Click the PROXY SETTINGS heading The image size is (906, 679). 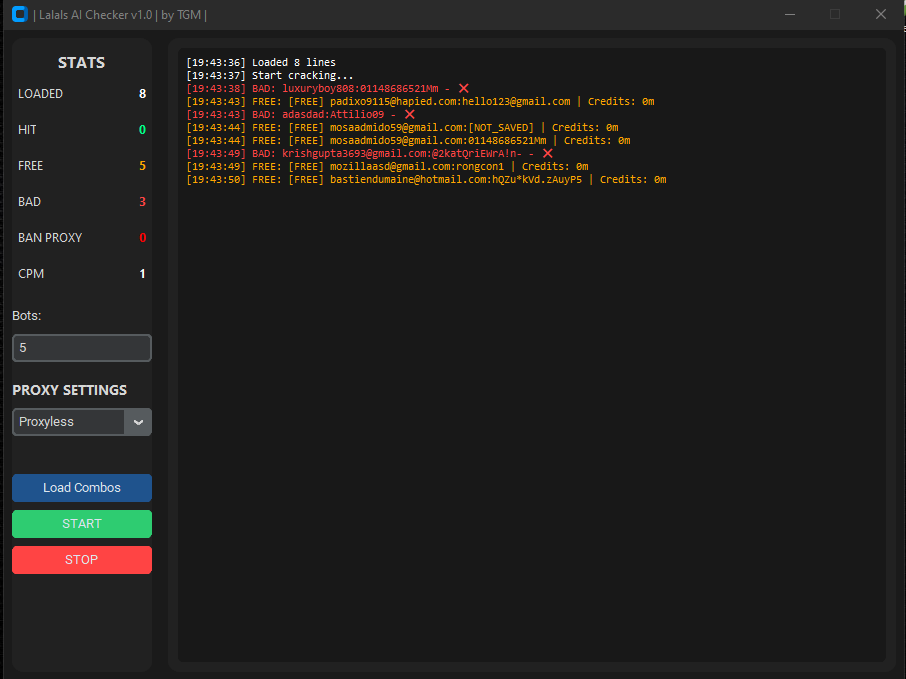(69, 390)
